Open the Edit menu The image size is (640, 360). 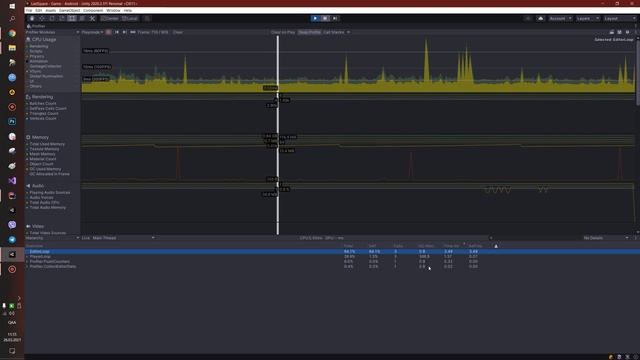pyautogui.click(x=38, y=10)
